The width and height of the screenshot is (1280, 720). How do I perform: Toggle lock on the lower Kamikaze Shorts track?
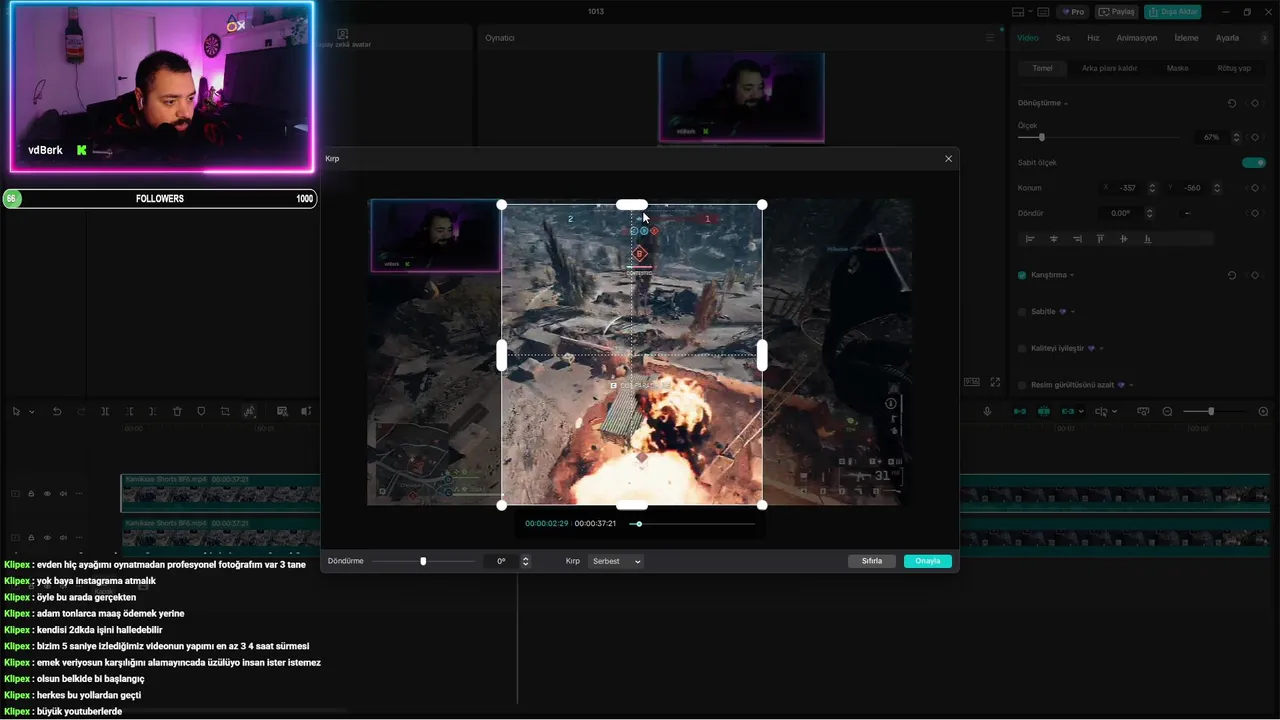(31, 538)
